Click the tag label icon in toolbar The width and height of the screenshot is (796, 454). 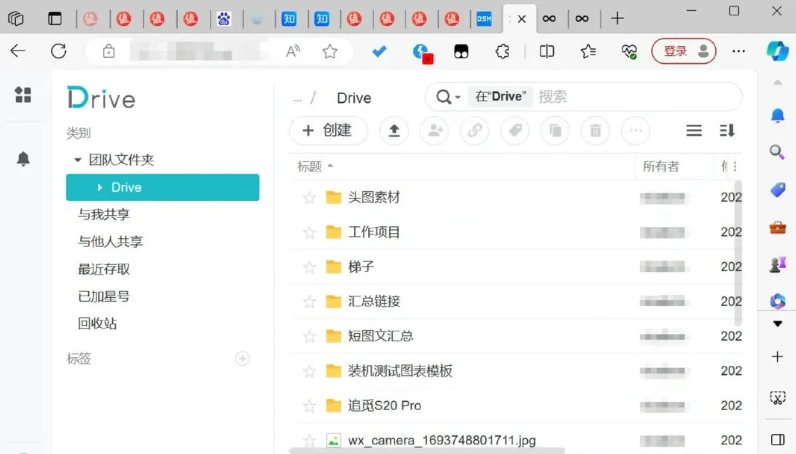pyautogui.click(x=515, y=131)
